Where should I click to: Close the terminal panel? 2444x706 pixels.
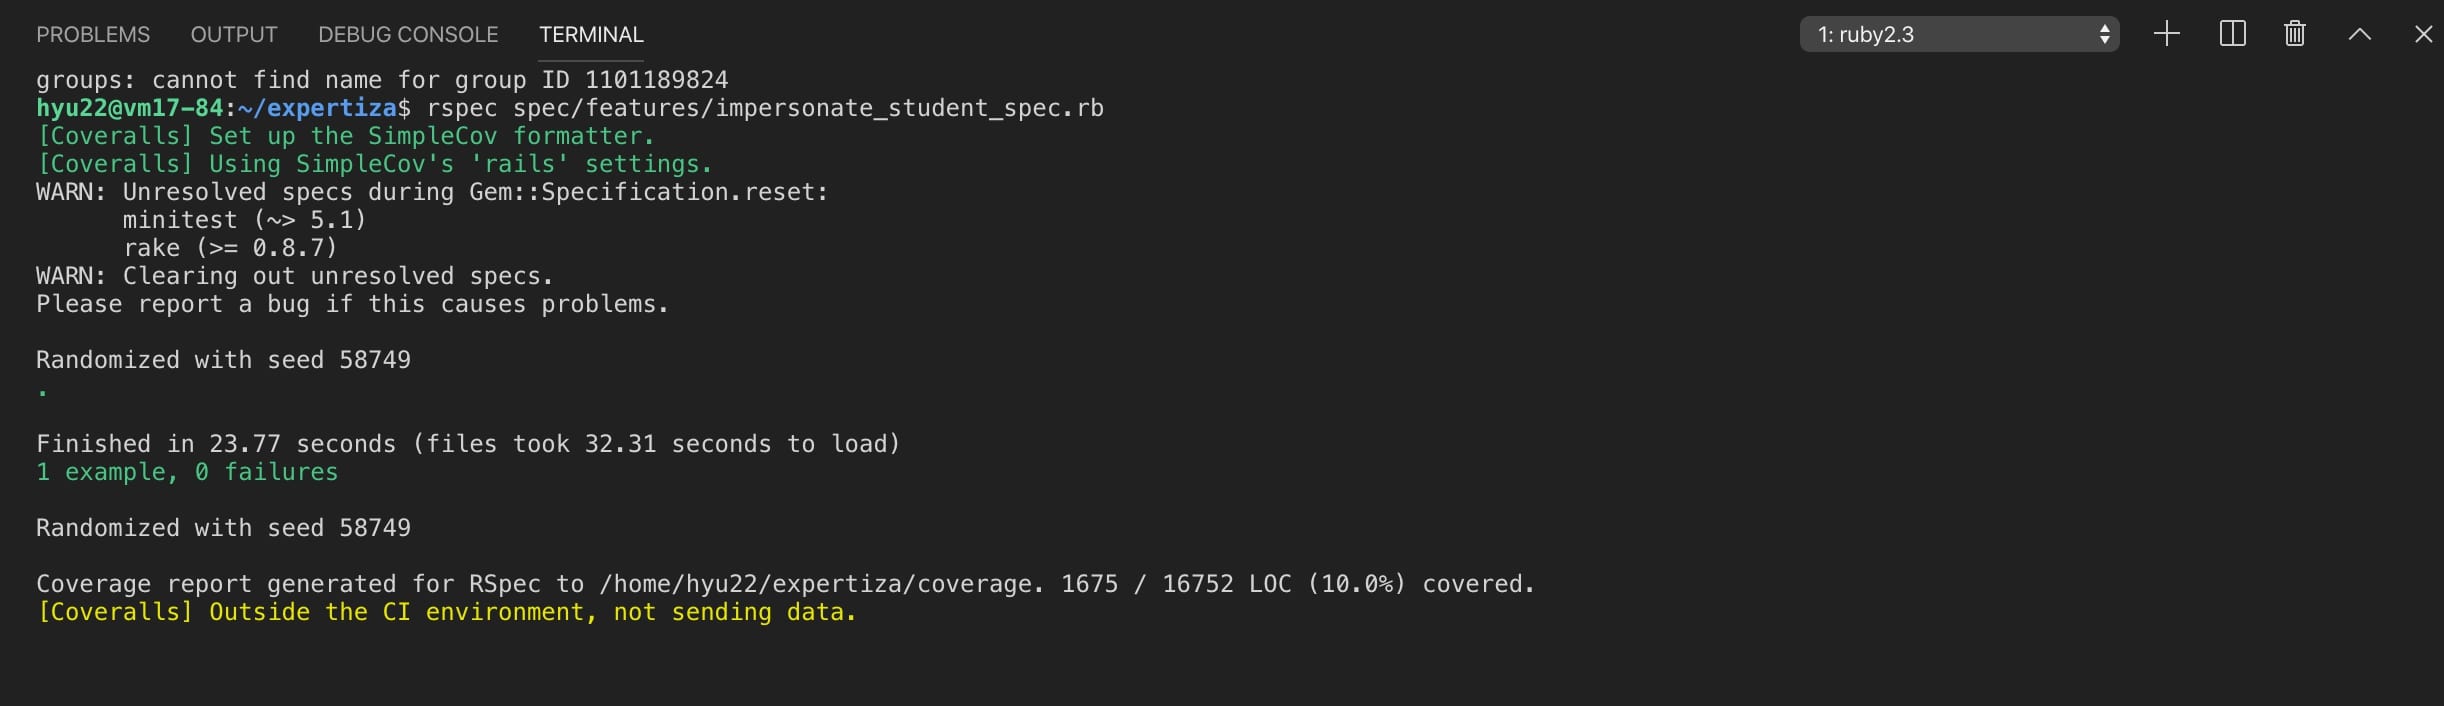coord(2423,34)
